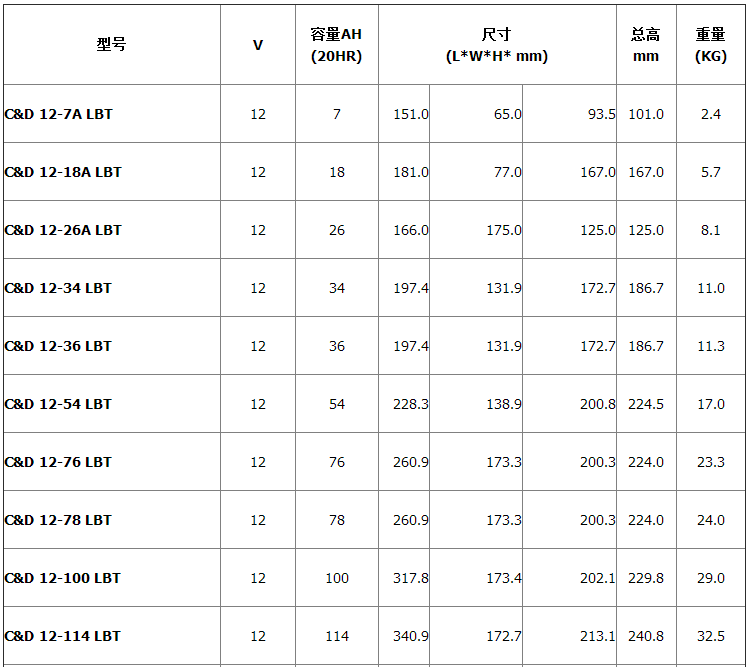The image size is (748, 667).
Task: Select the 32.5 weight value cell
Action: click(711, 636)
